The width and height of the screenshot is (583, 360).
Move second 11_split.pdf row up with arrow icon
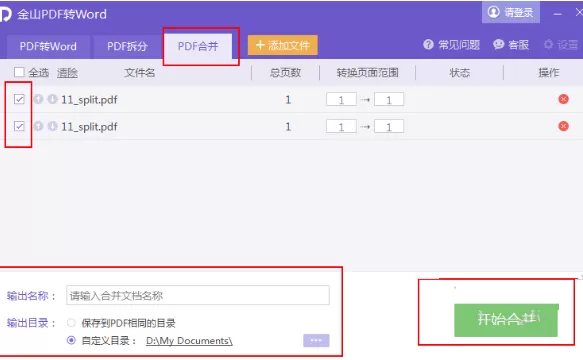tap(38, 126)
